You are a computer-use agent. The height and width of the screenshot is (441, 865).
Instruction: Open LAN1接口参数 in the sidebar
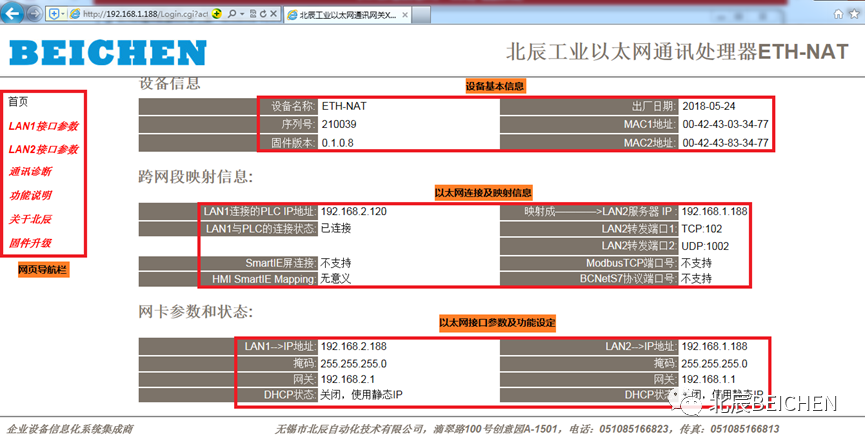coord(44,126)
